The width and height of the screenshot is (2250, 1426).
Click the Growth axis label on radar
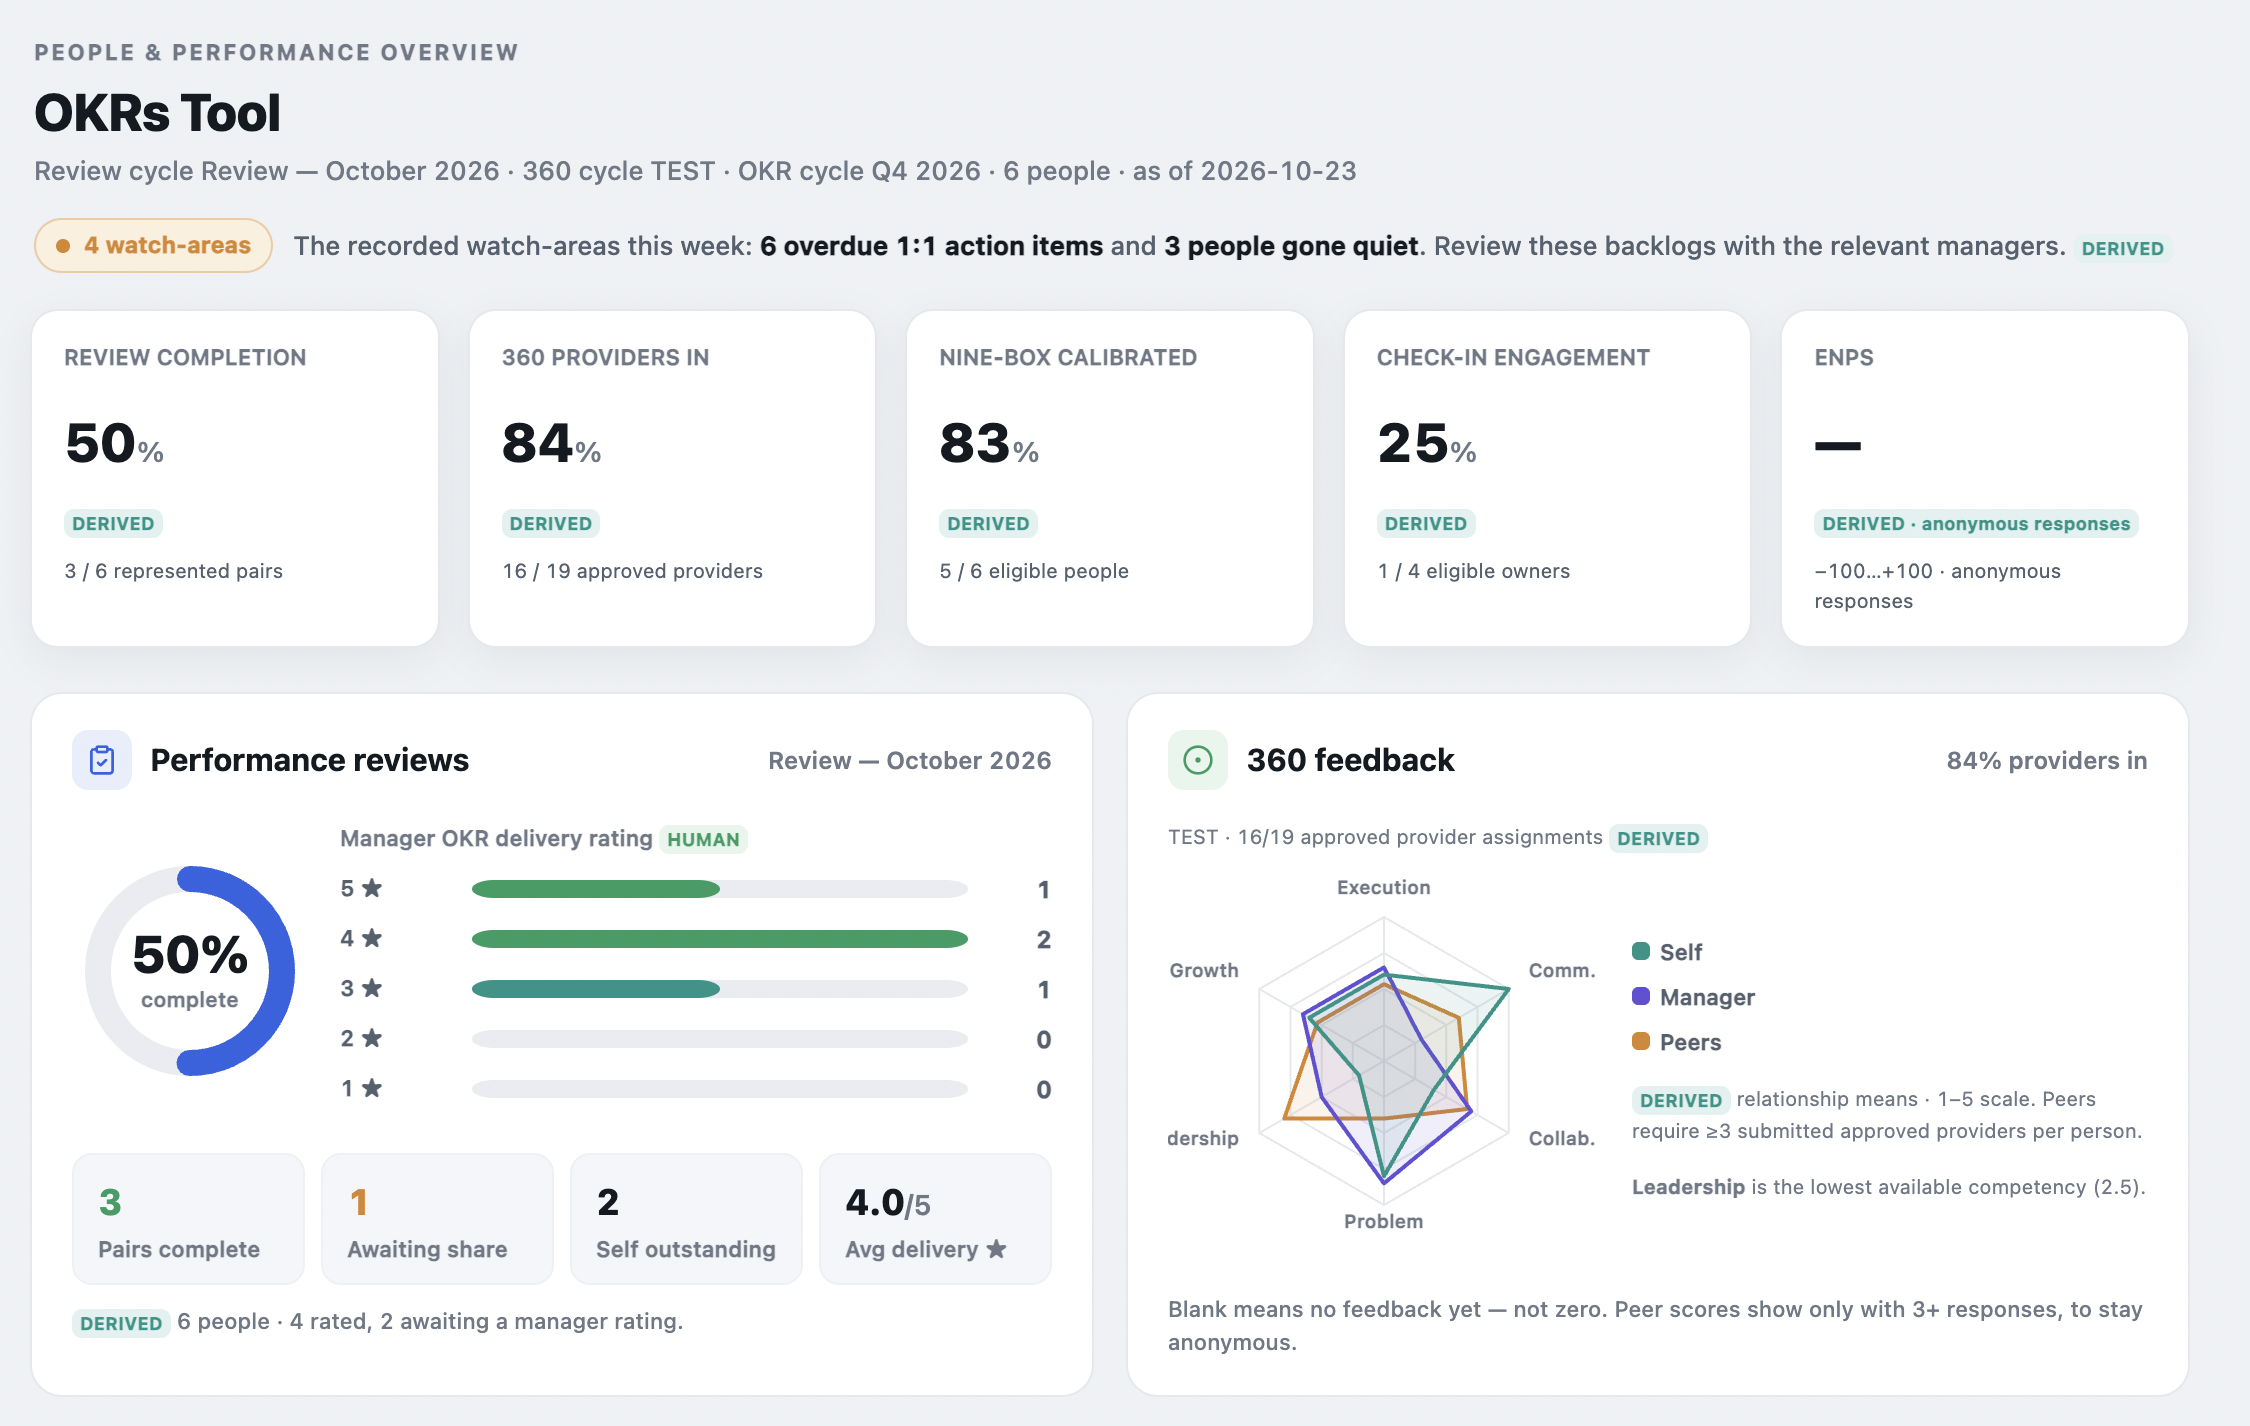(1204, 970)
